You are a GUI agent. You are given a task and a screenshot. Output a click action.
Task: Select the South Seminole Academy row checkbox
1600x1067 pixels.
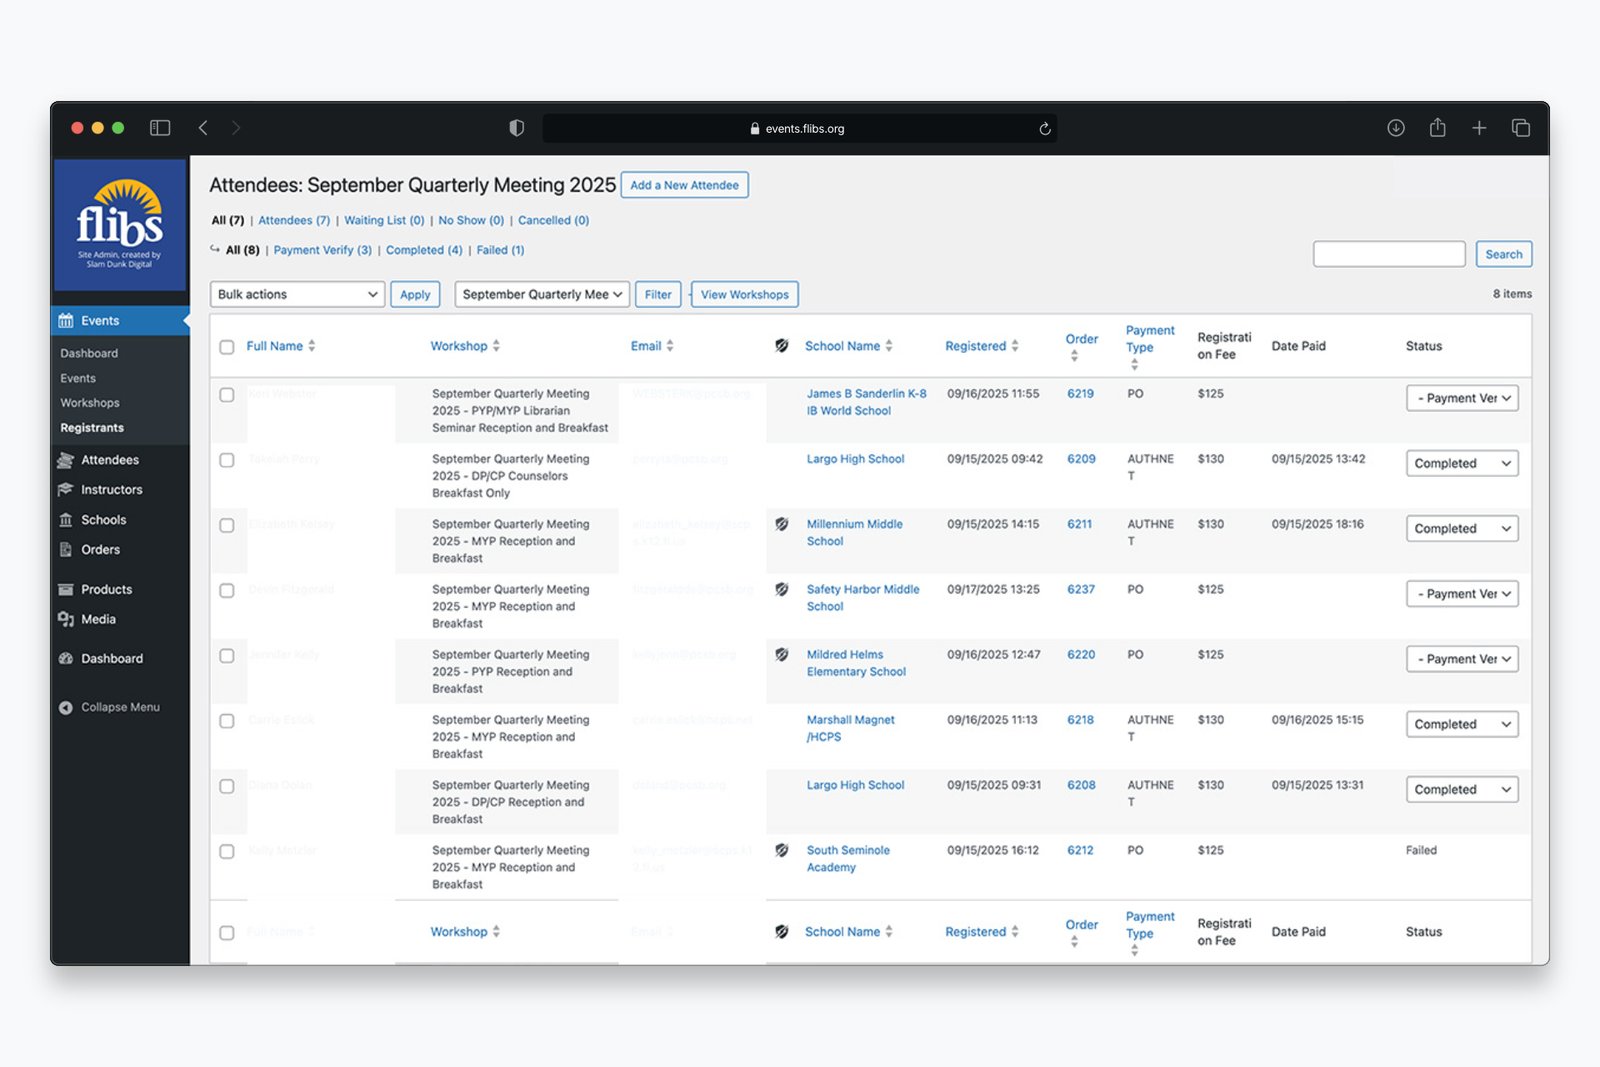(x=227, y=852)
